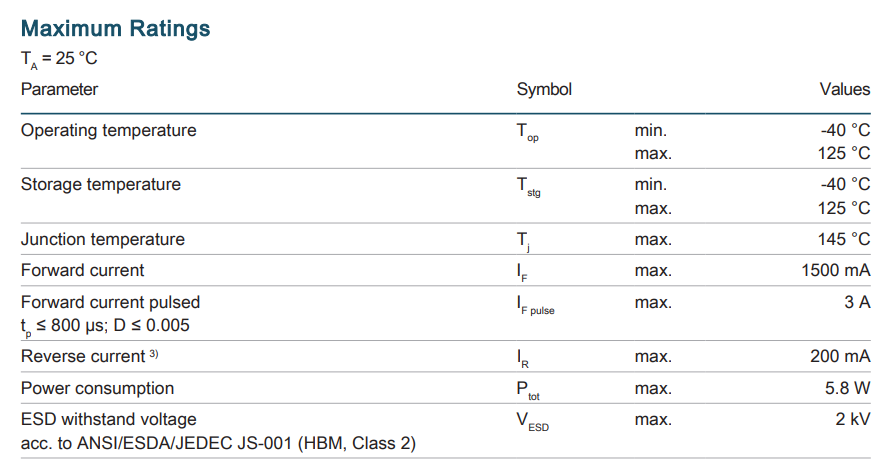Click the 5.8 W power value

(845, 388)
